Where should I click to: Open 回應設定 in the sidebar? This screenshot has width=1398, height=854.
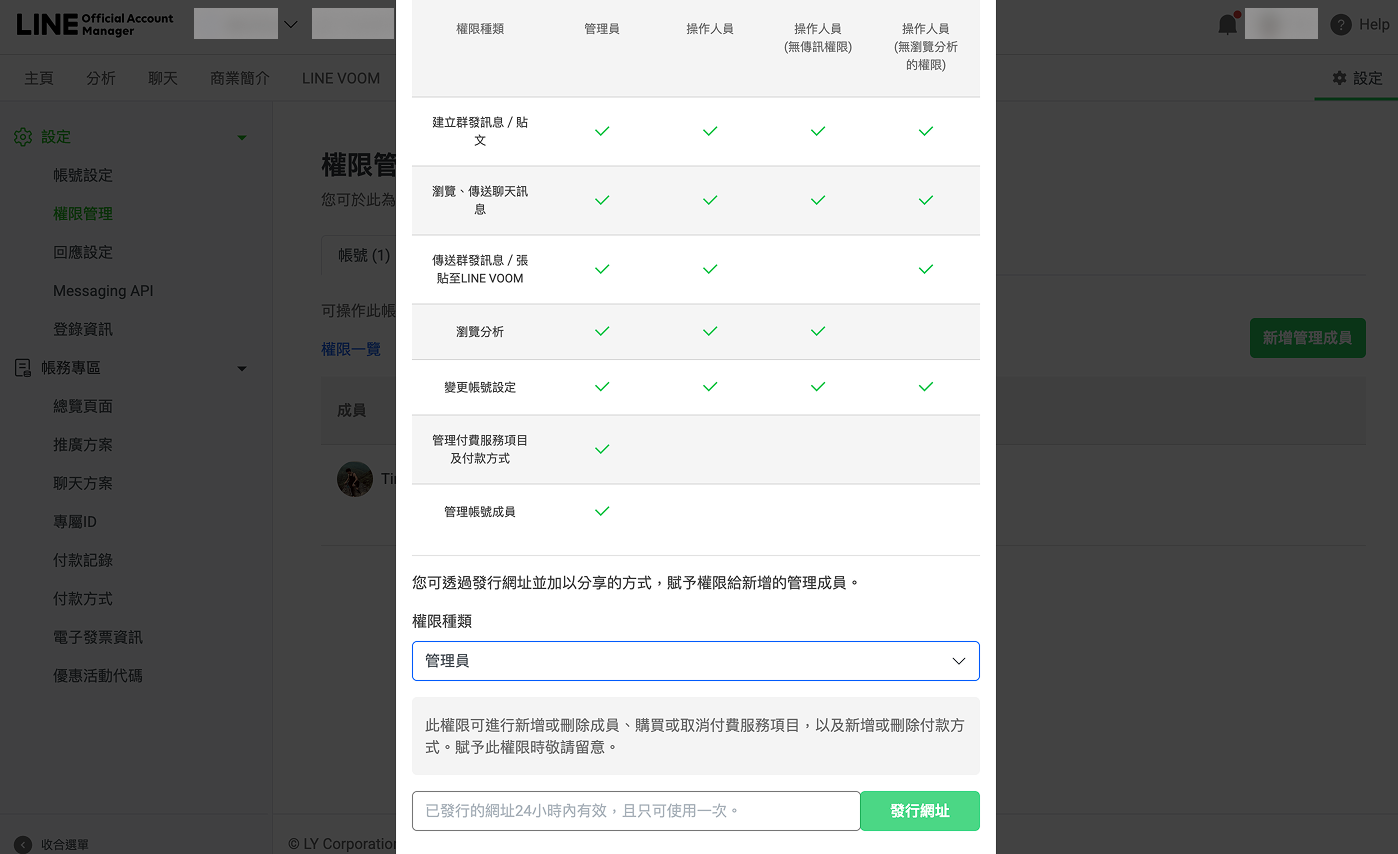[83, 252]
